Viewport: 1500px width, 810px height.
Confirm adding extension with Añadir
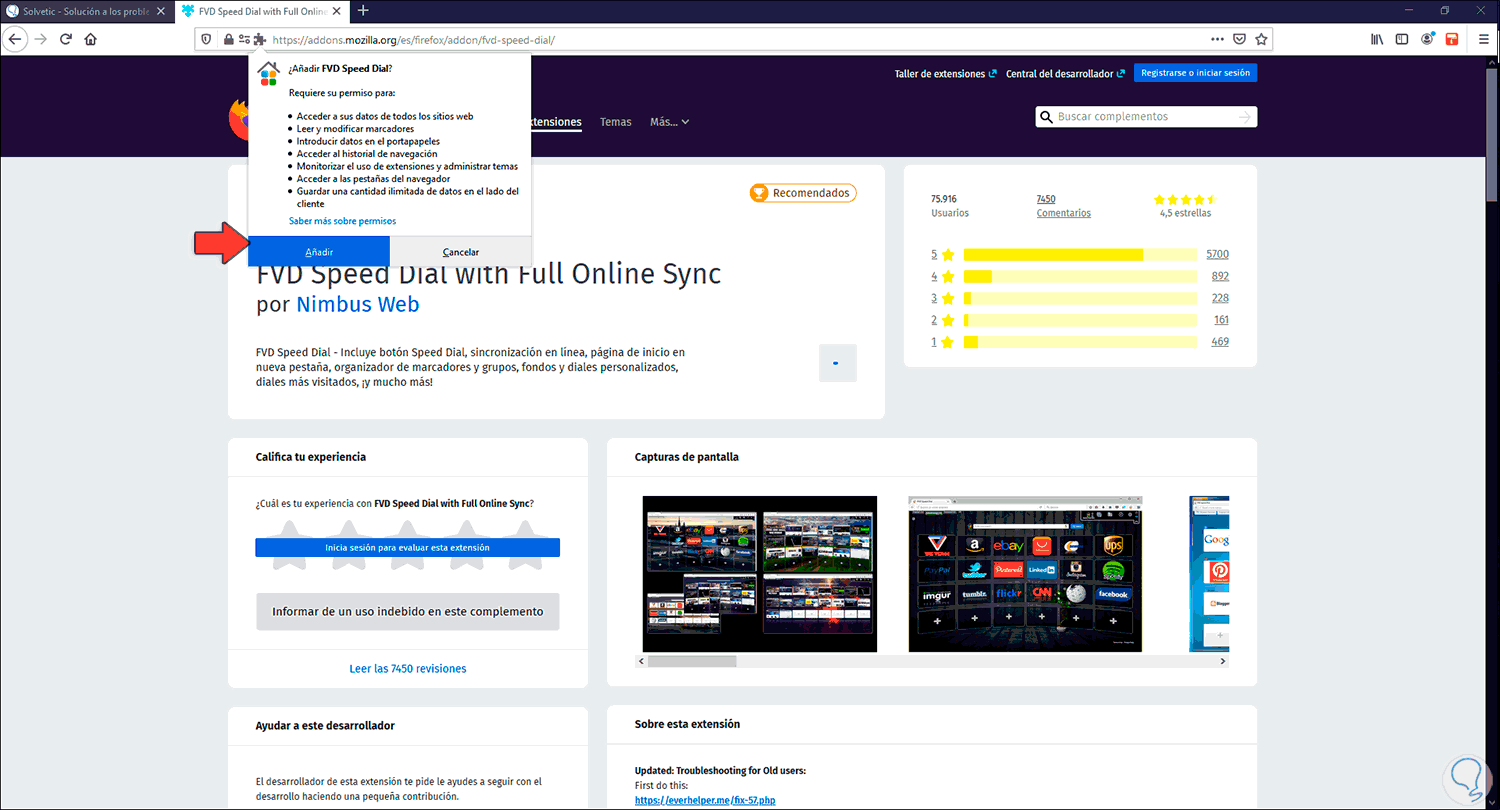319,252
